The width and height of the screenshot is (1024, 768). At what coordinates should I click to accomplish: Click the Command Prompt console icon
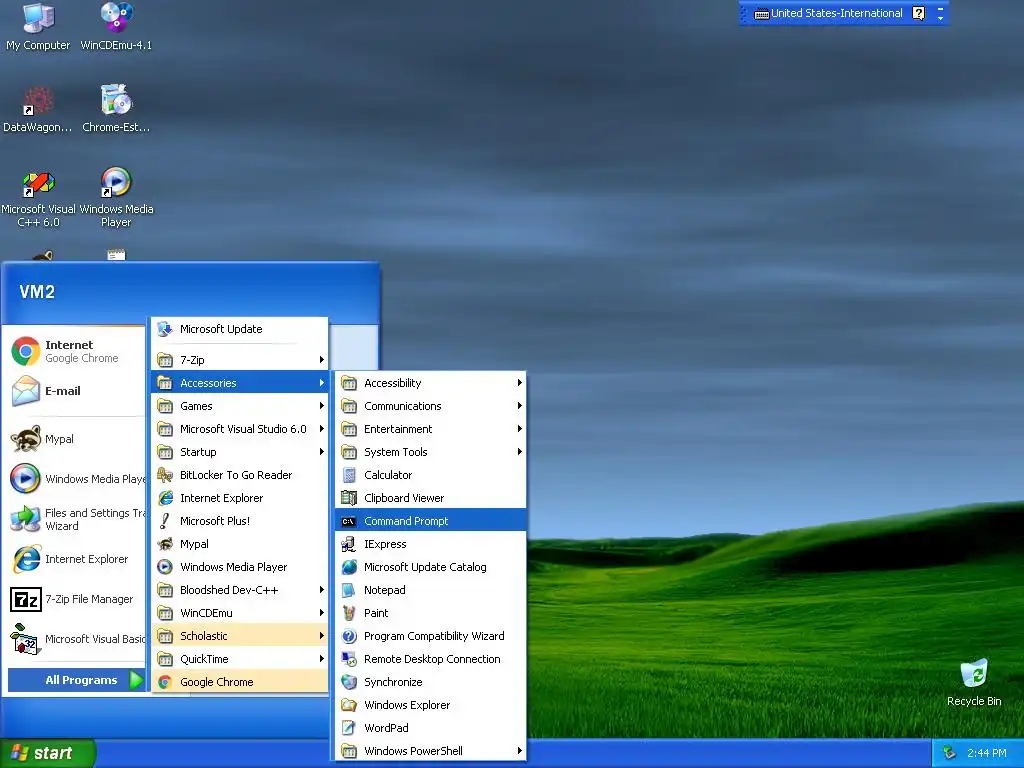(x=349, y=520)
